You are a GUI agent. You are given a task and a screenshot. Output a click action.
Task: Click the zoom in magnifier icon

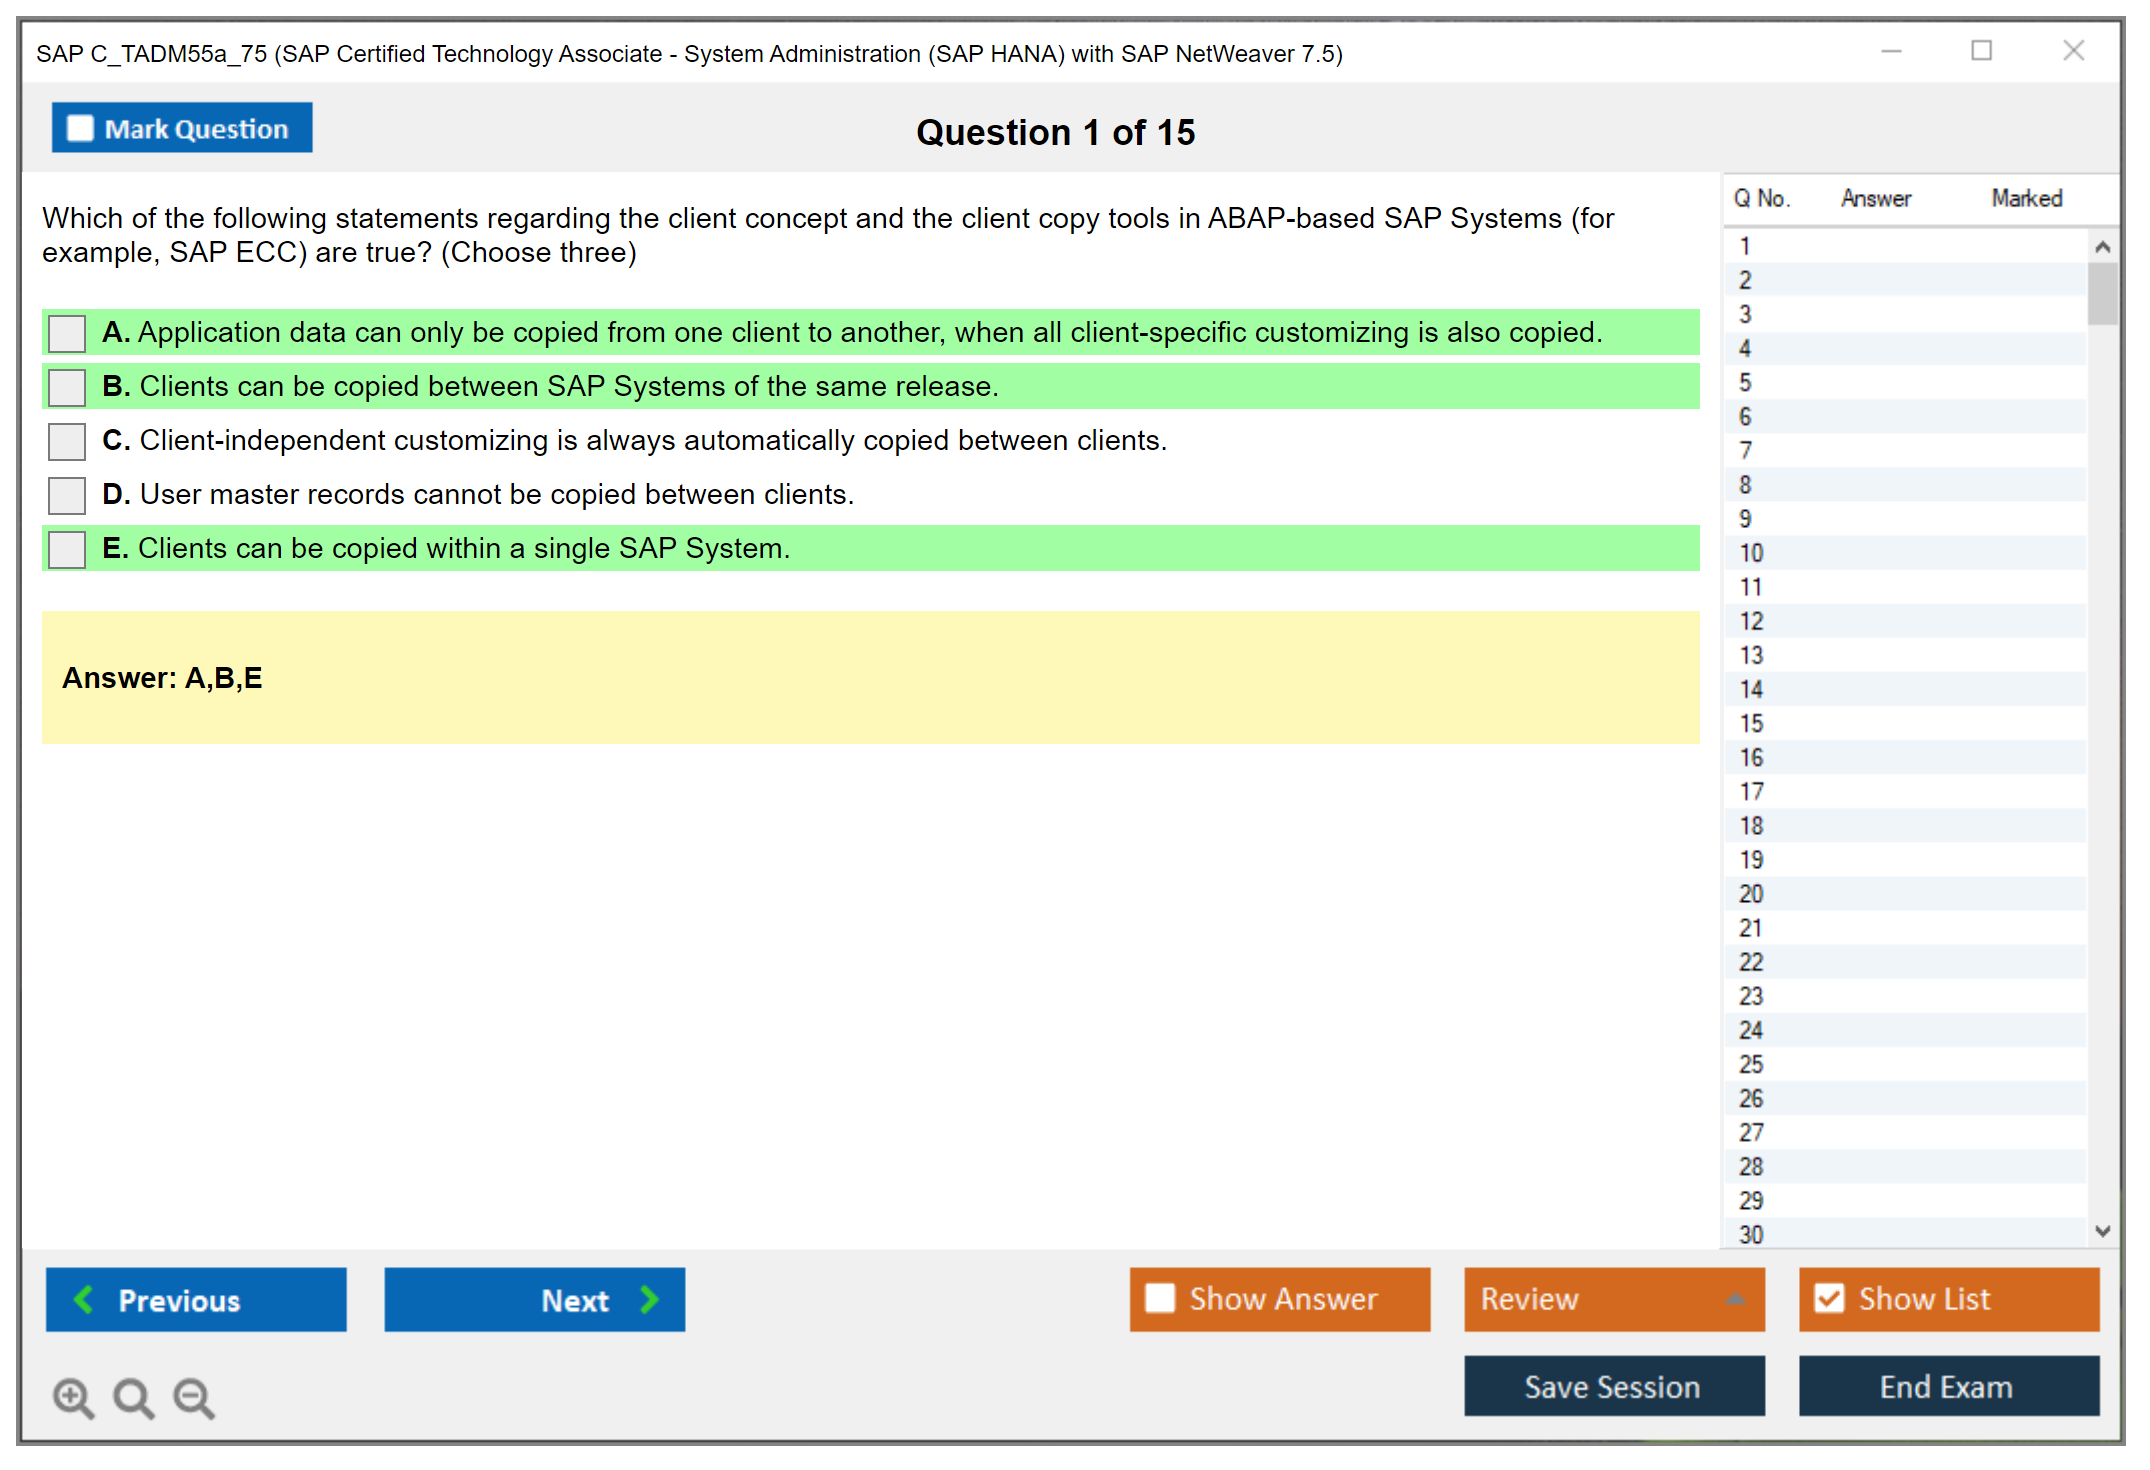pyautogui.click(x=73, y=1397)
